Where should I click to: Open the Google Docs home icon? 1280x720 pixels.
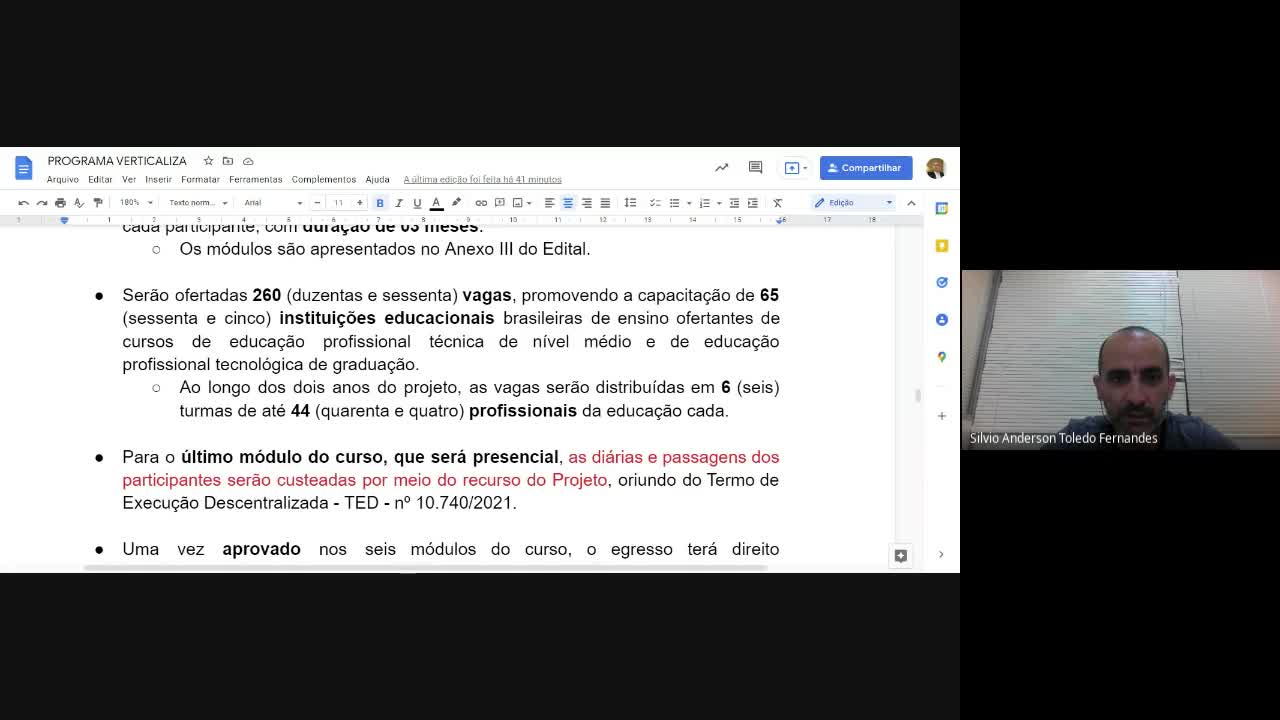(x=24, y=167)
